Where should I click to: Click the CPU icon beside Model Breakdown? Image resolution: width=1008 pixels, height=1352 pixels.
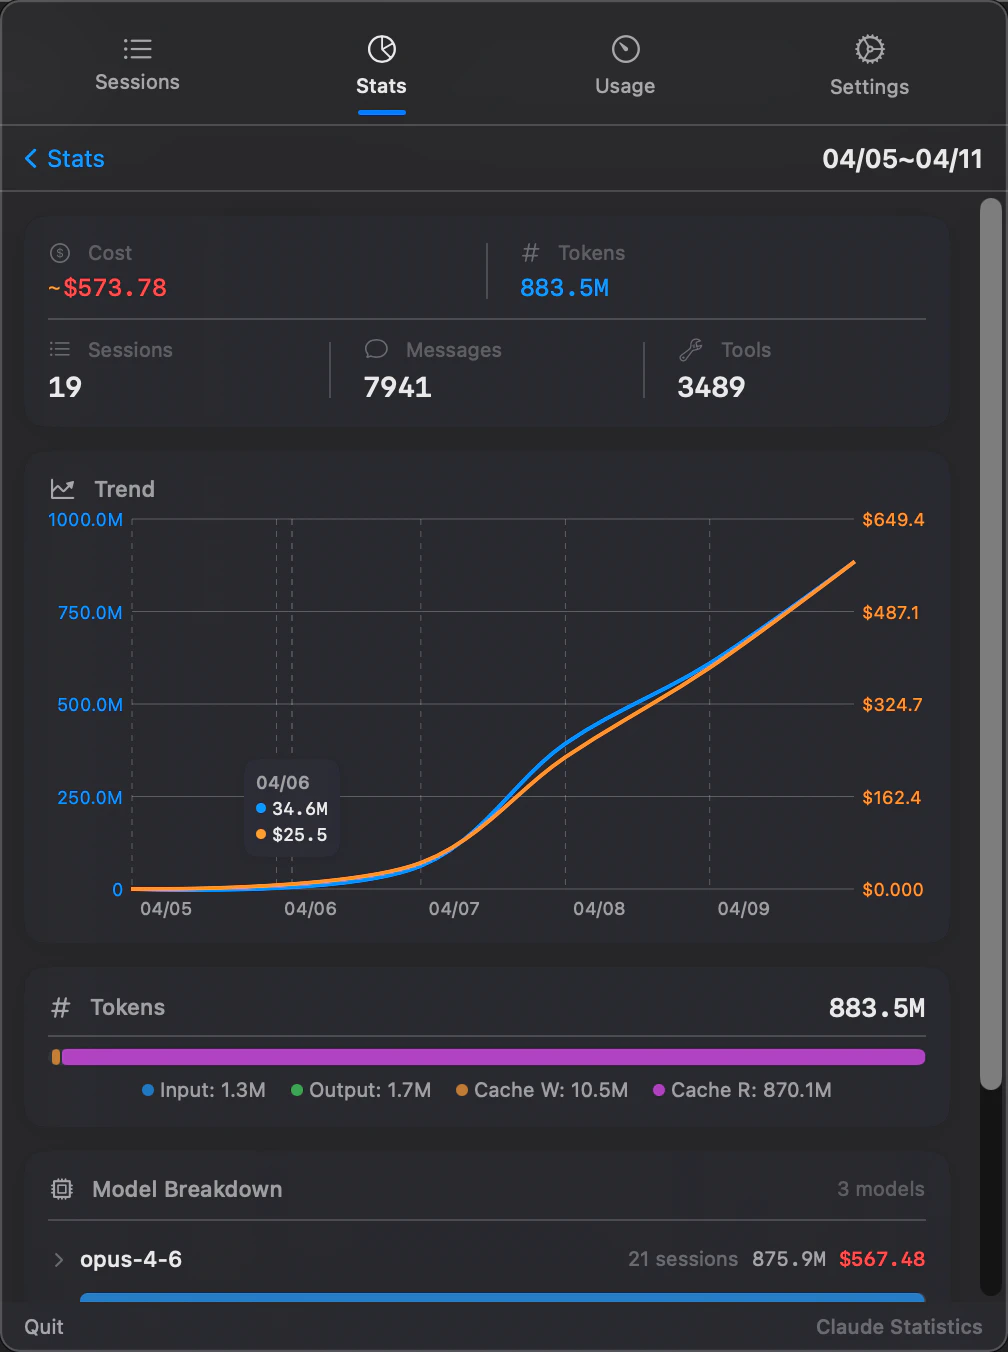[x=61, y=1189]
